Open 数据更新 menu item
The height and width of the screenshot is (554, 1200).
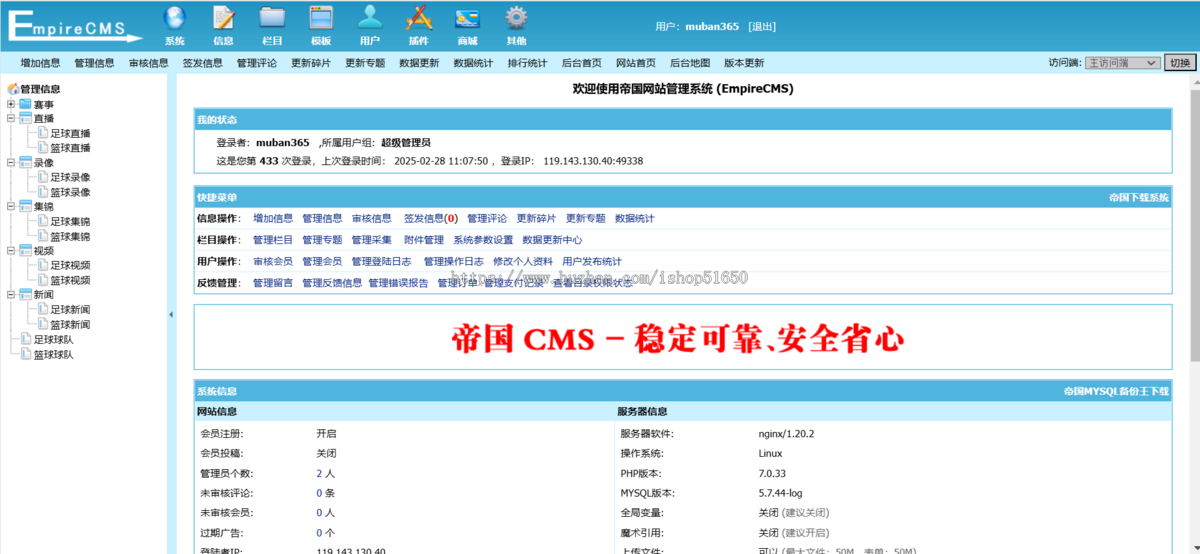[x=419, y=63]
